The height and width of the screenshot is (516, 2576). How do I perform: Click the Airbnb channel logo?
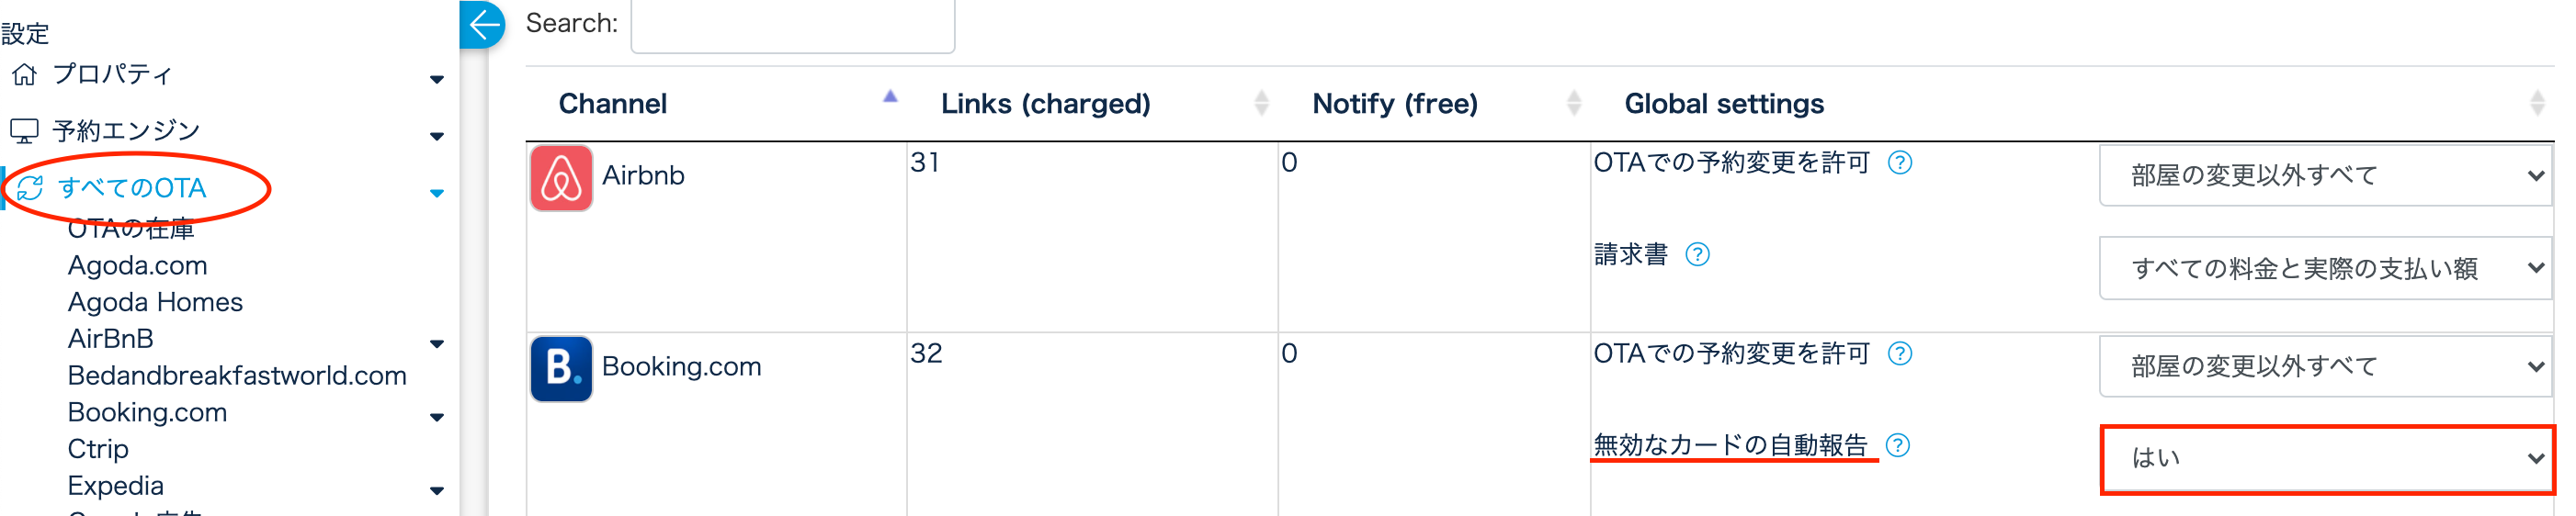tap(561, 178)
